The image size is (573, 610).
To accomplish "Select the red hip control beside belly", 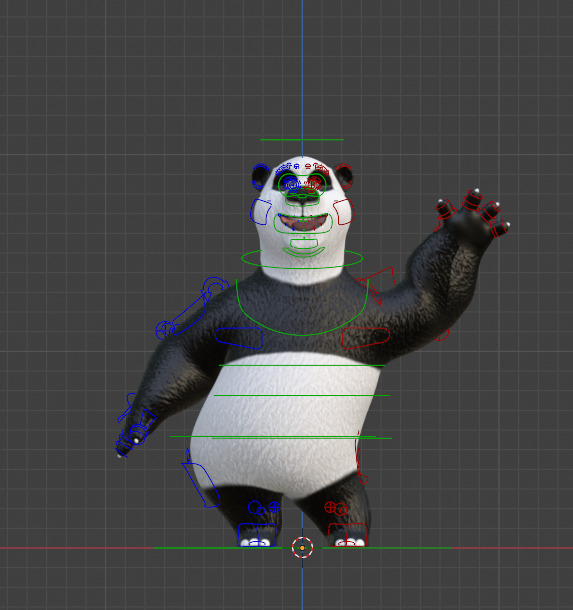I will point(361,458).
